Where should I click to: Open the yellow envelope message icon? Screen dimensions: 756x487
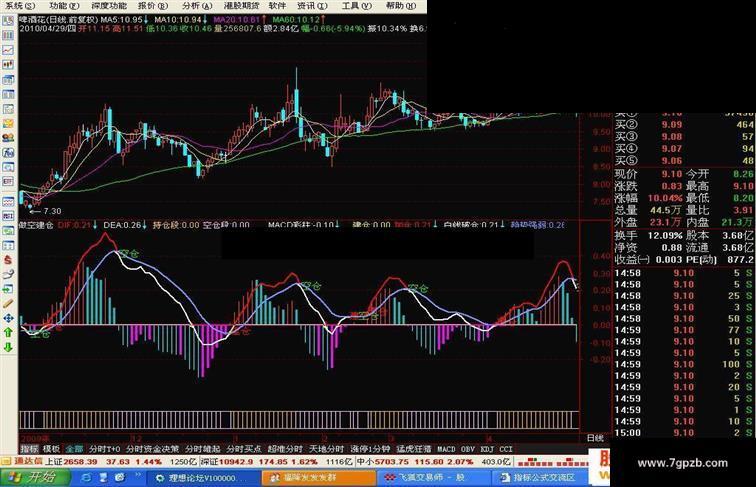coord(8,123)
